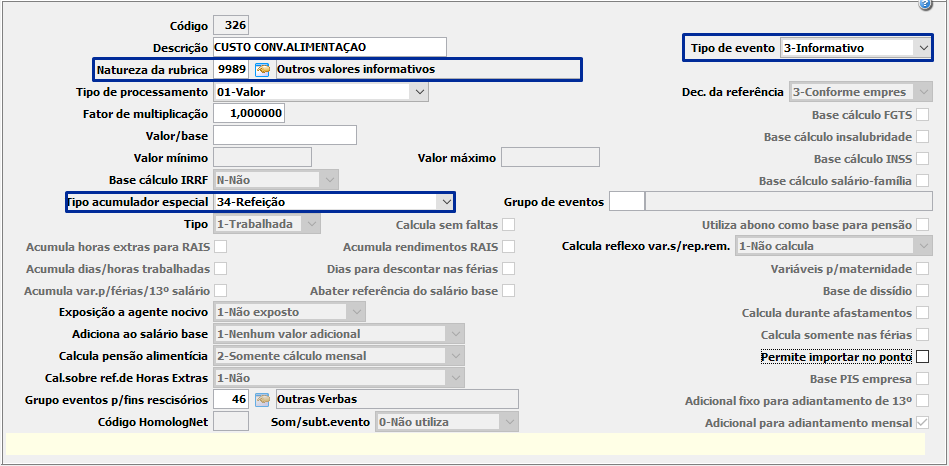Toggle Acumula horas extras para RAIS checkbox

(x=221, y=246)
